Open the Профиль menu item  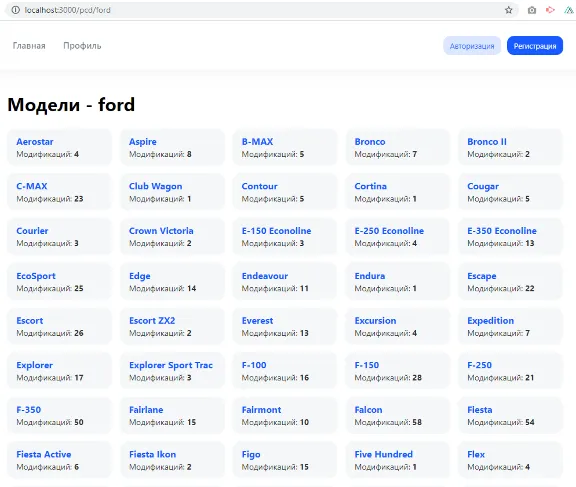pos(82,46)
